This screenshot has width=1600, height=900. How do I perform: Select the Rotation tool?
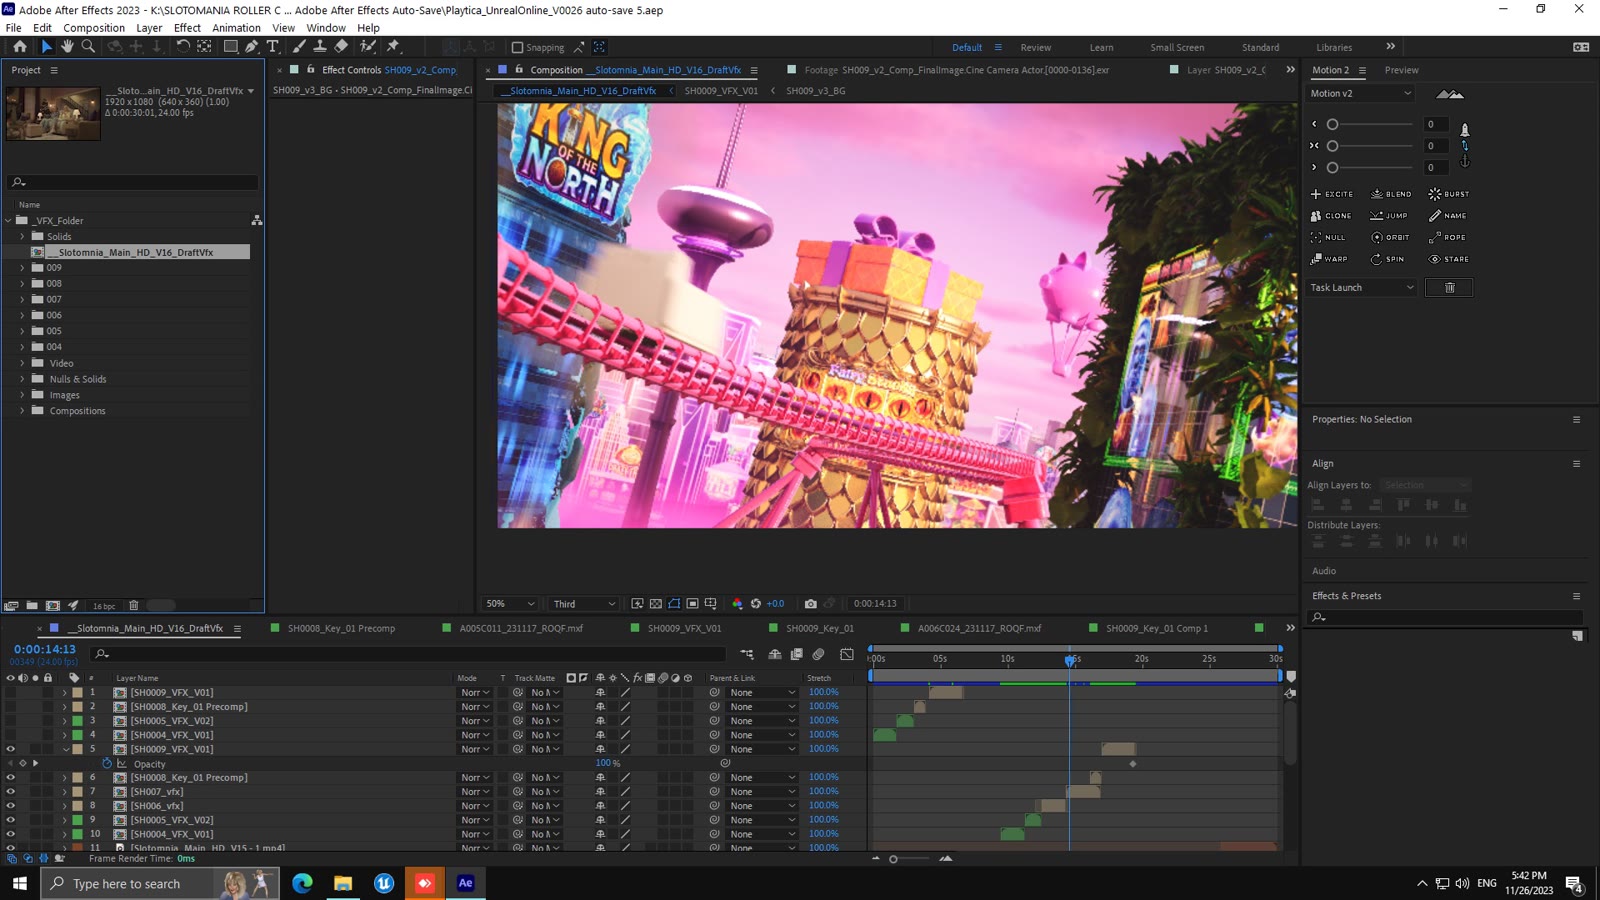[x=183, y=47]
